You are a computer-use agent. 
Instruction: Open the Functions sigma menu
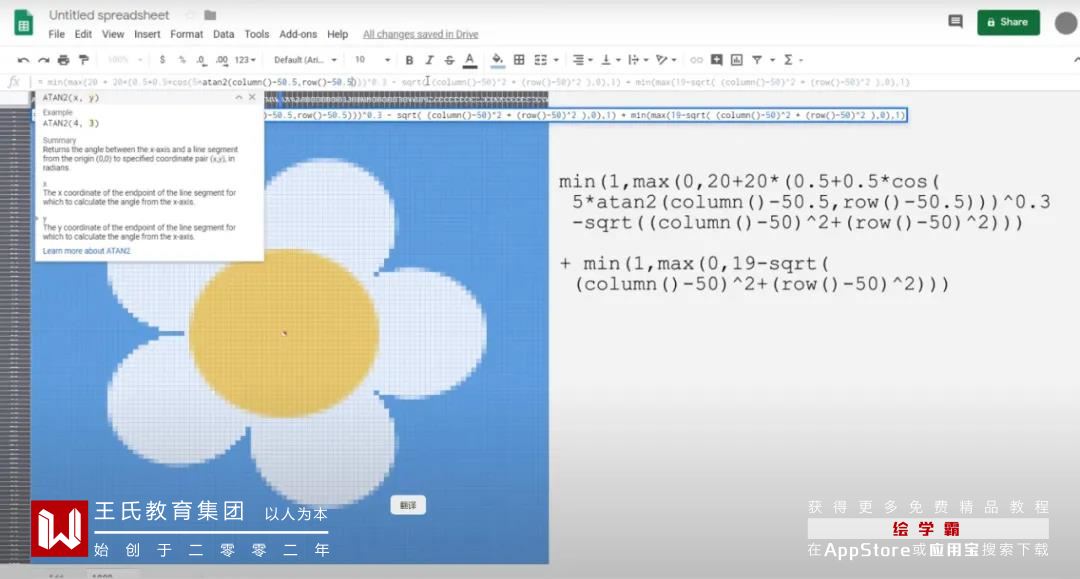click(x=792, y=61)
